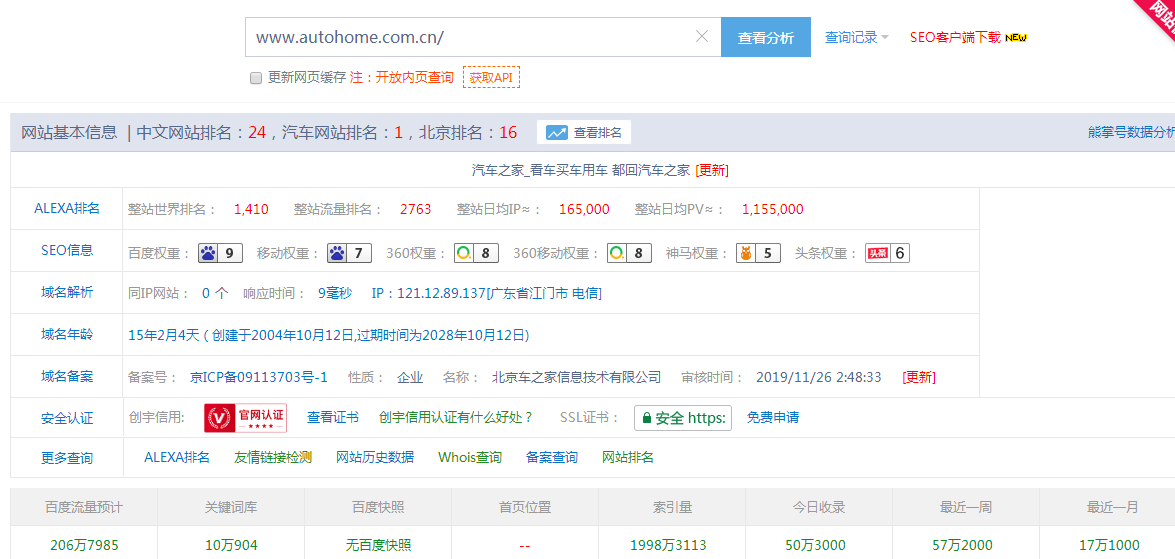
Task: Click 更新 link beside site title
Action: pyautogui.click(x=712, y=170)
